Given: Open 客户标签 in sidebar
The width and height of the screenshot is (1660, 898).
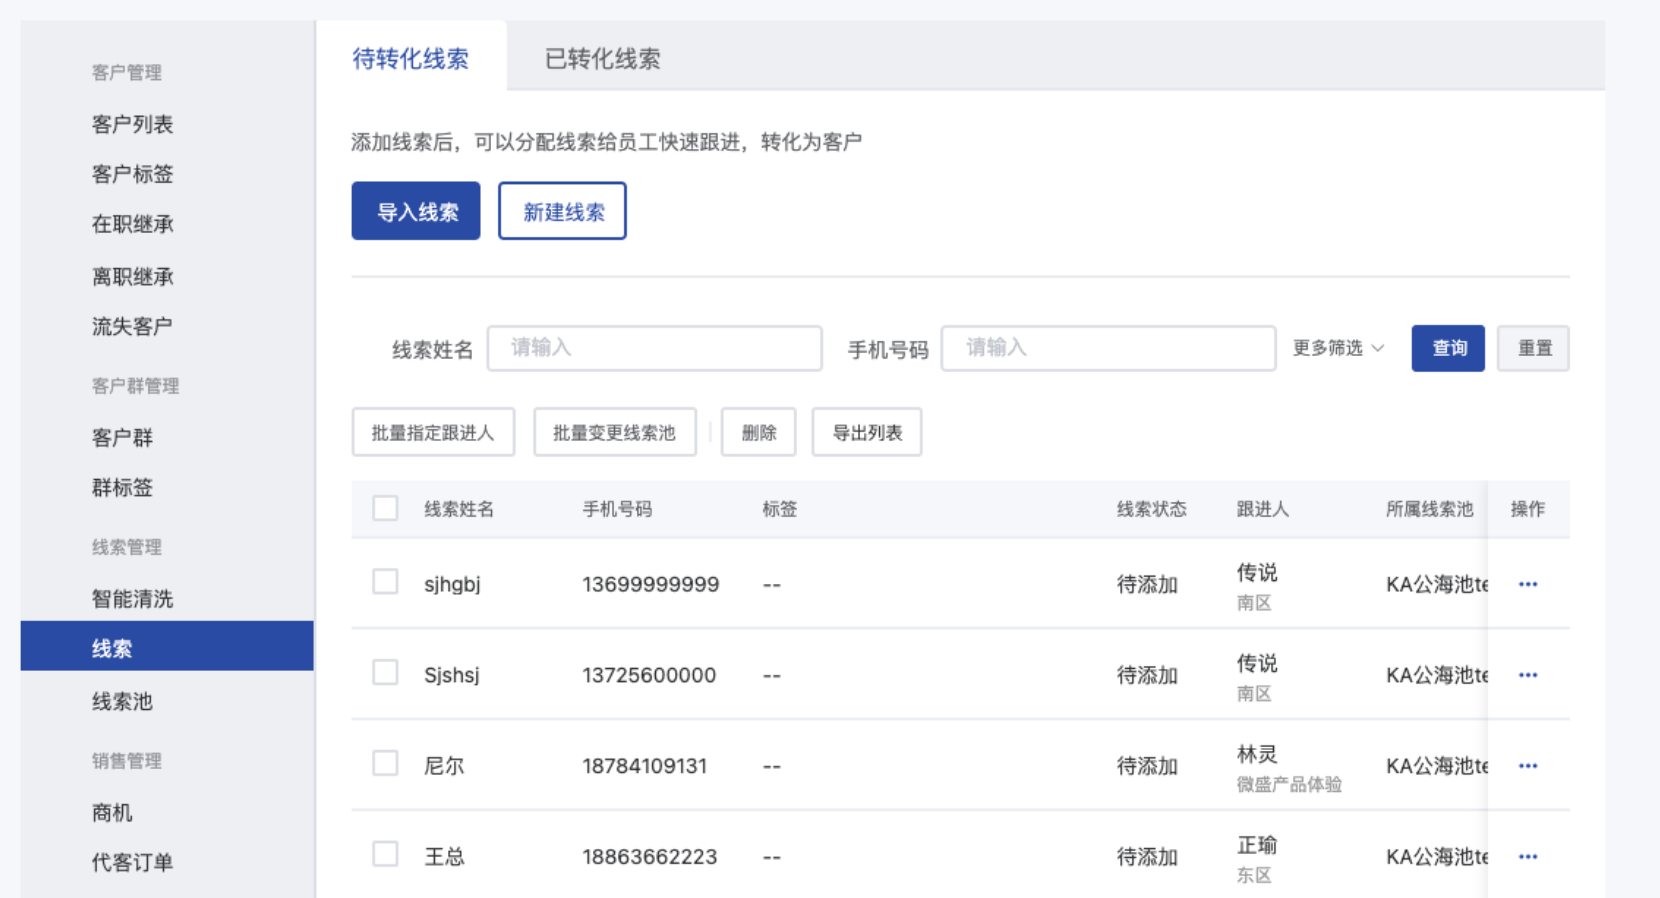Looking at the screenshot, I should pyautogui.click(x=132, y=174).
